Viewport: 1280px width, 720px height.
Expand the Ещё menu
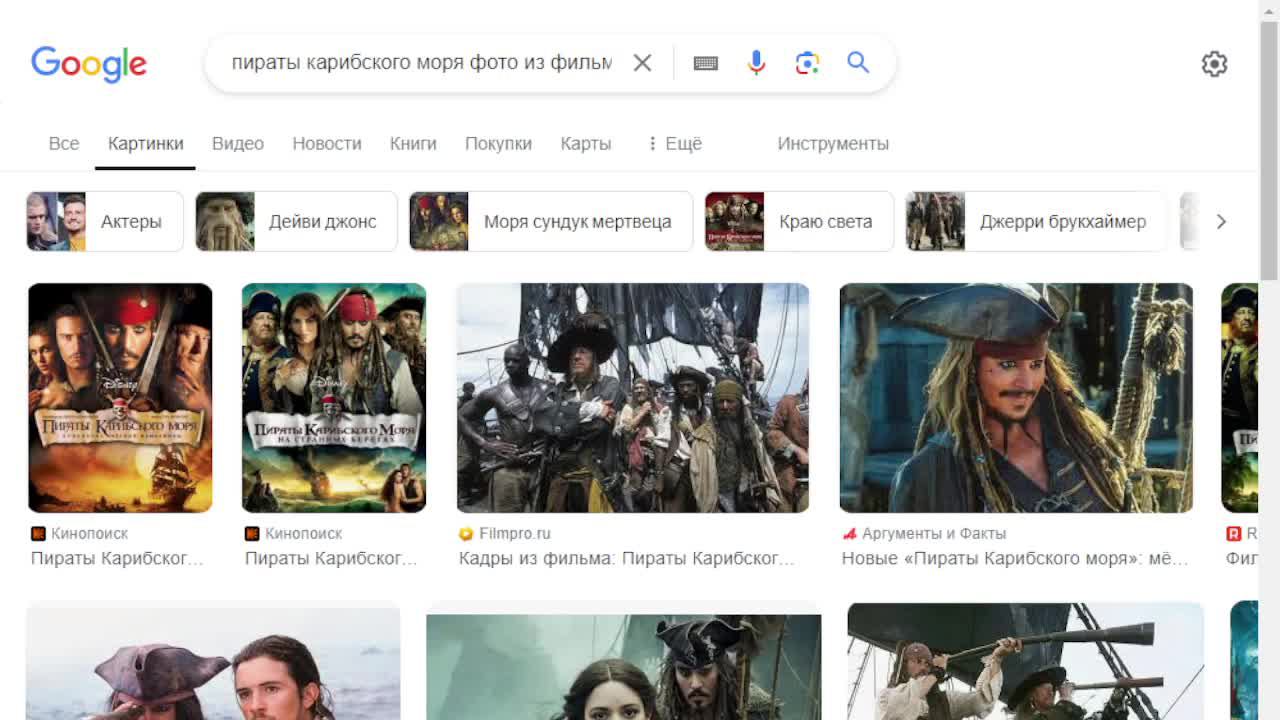click(x=675, y=143)
